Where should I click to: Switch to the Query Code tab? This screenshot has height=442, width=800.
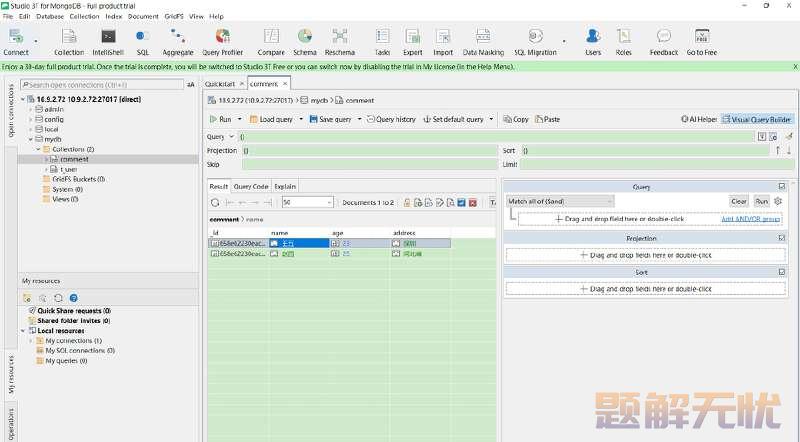[x=251, y=186]
